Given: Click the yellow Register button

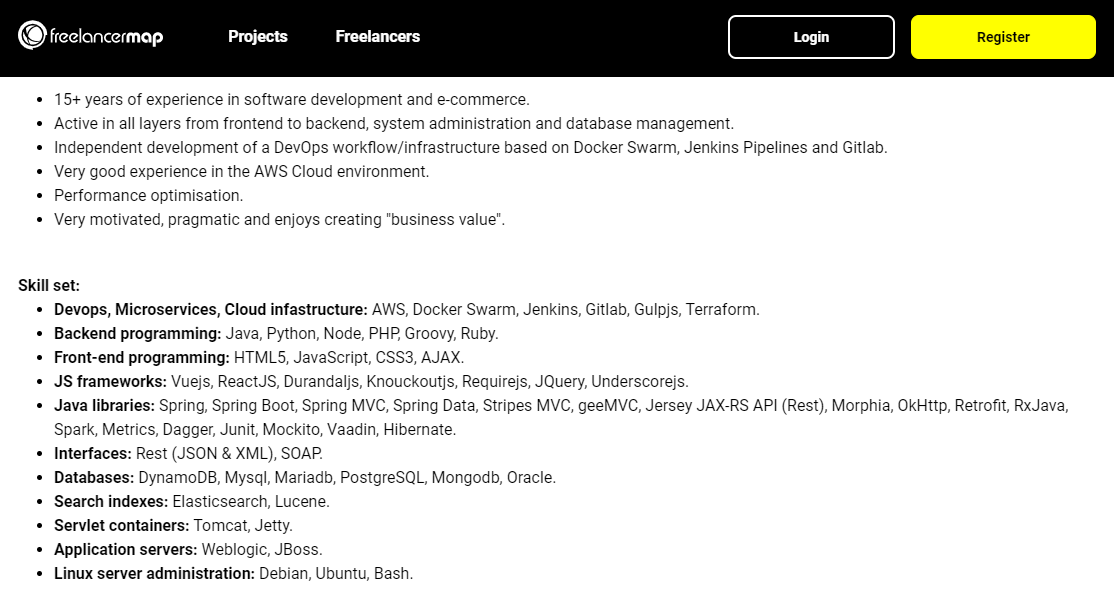Looking at the screenshot, I should tap(1003, 37).
